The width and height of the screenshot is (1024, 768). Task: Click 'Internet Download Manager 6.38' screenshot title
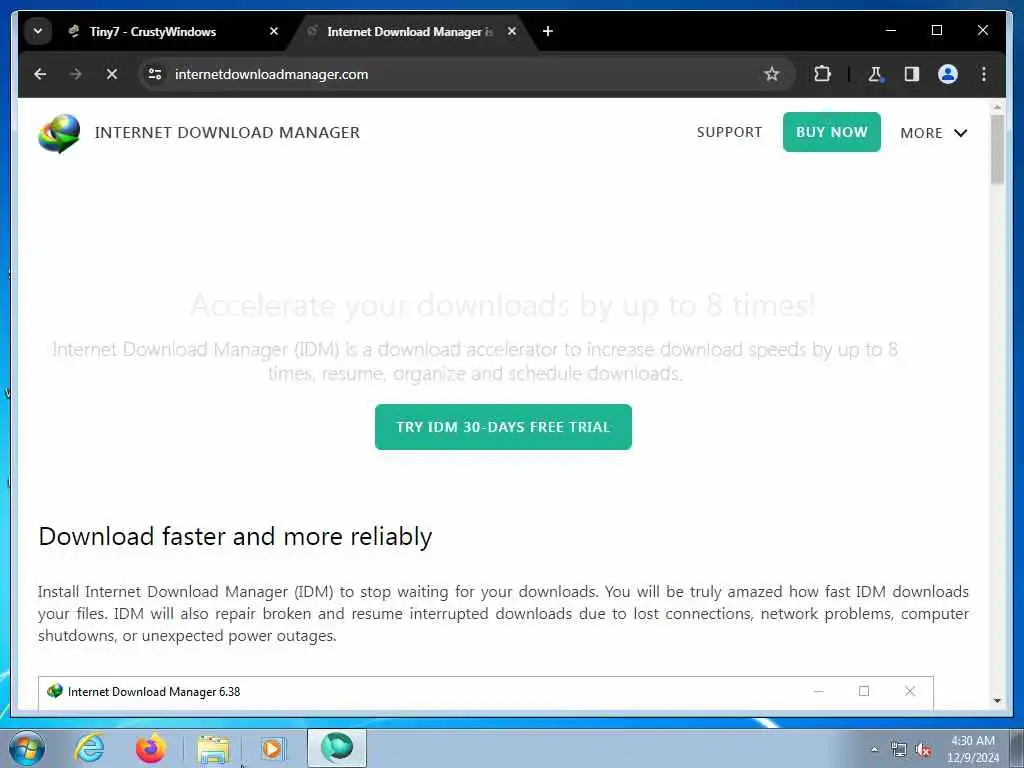154,692
